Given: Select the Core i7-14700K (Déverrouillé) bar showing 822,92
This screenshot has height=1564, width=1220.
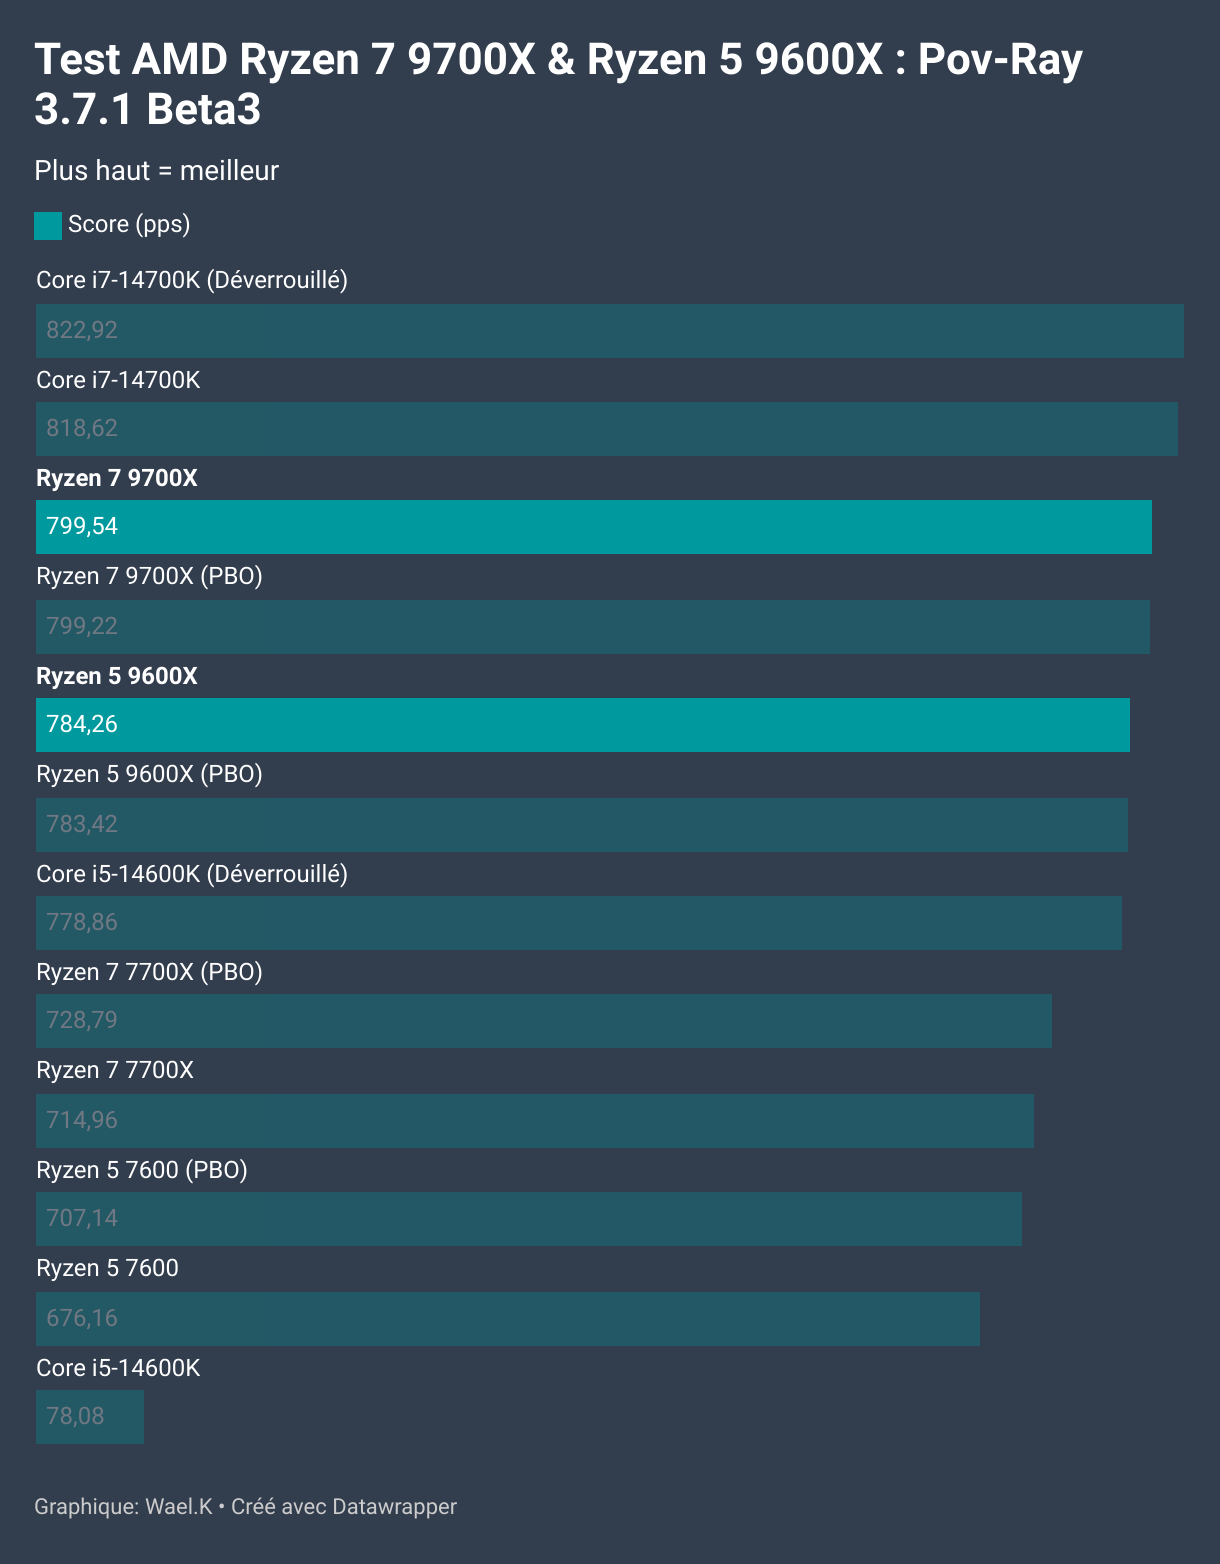Looking at the screenshot, I should click(x=609, y=330).
